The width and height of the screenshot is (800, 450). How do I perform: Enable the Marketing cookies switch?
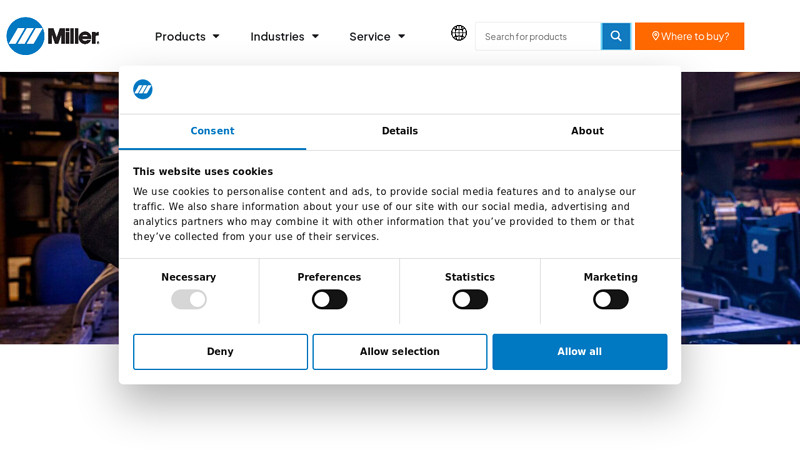point(610,299)
